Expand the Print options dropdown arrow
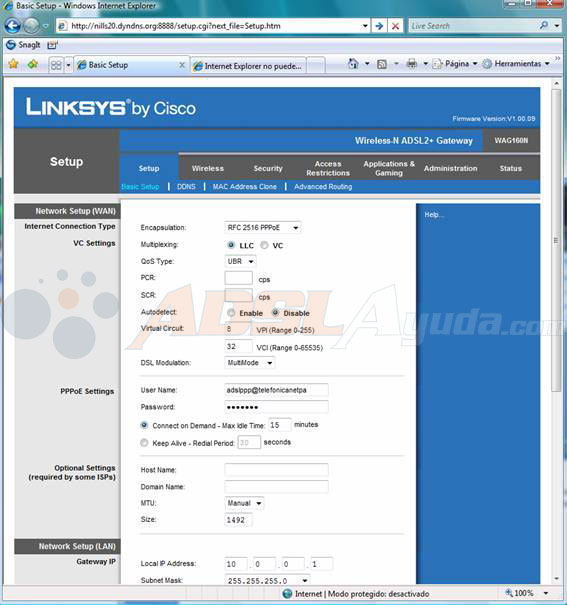 tap(425, 63)
